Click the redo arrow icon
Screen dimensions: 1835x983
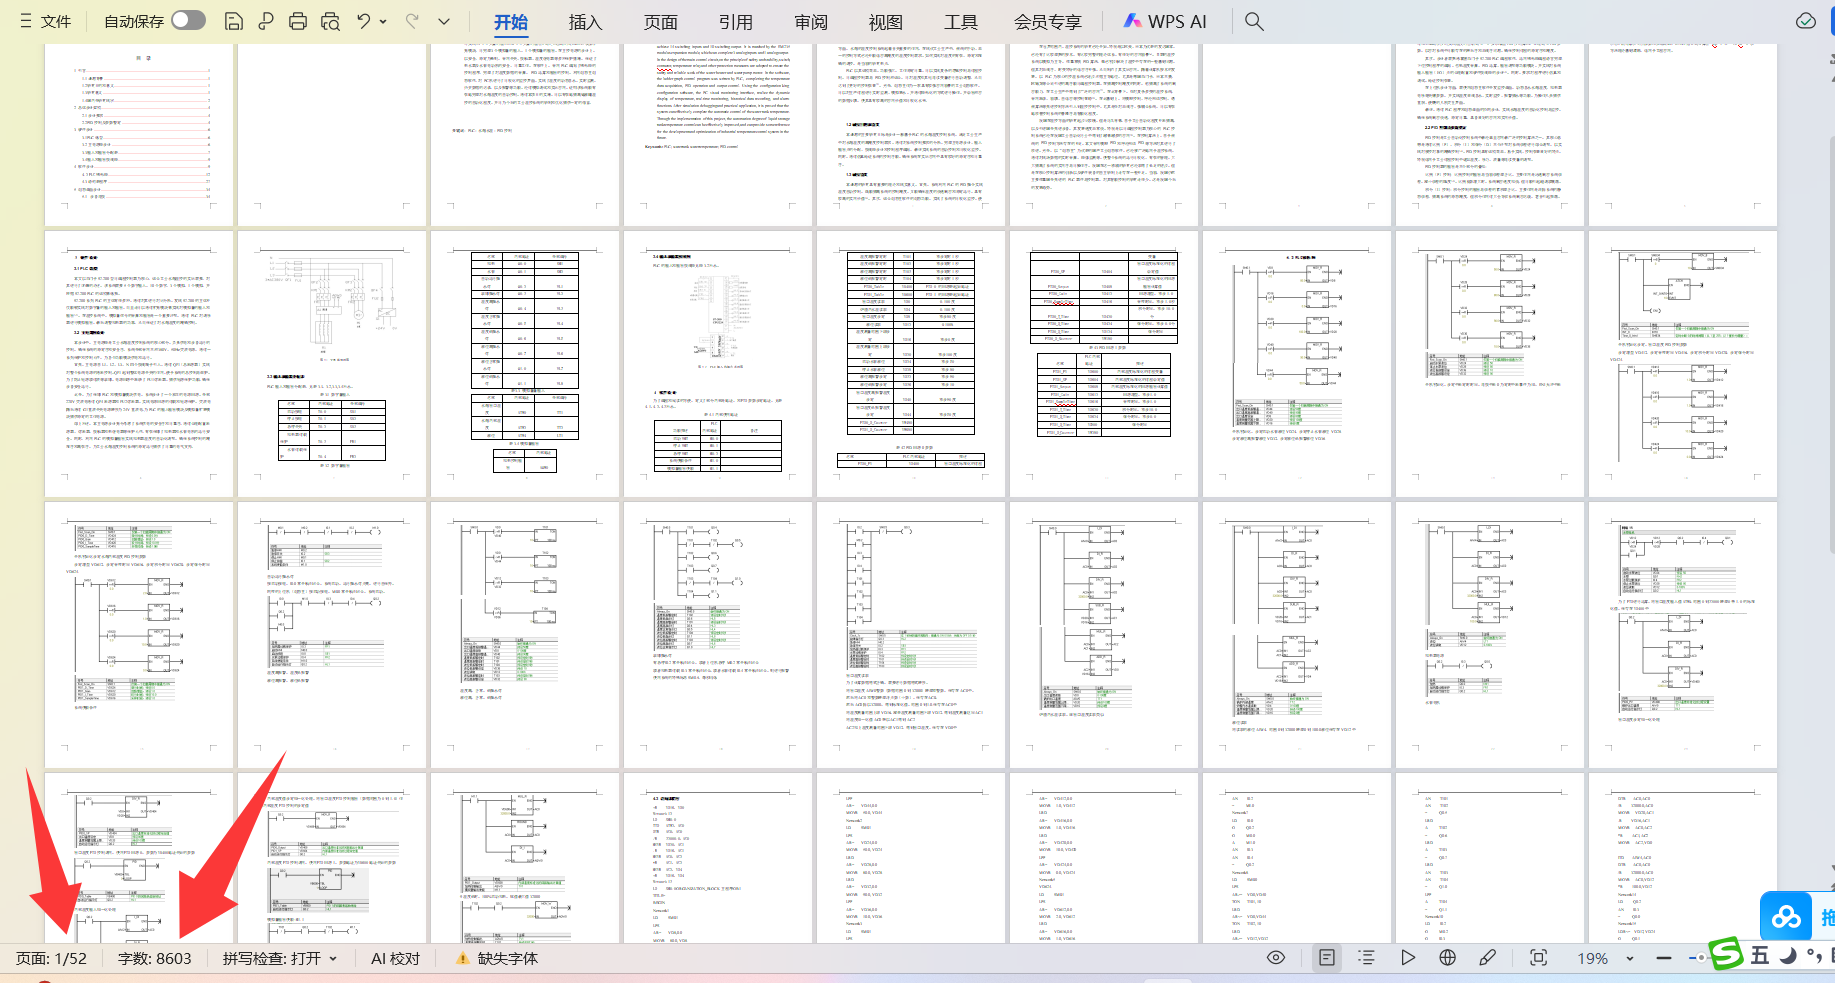tap(412, 21)
